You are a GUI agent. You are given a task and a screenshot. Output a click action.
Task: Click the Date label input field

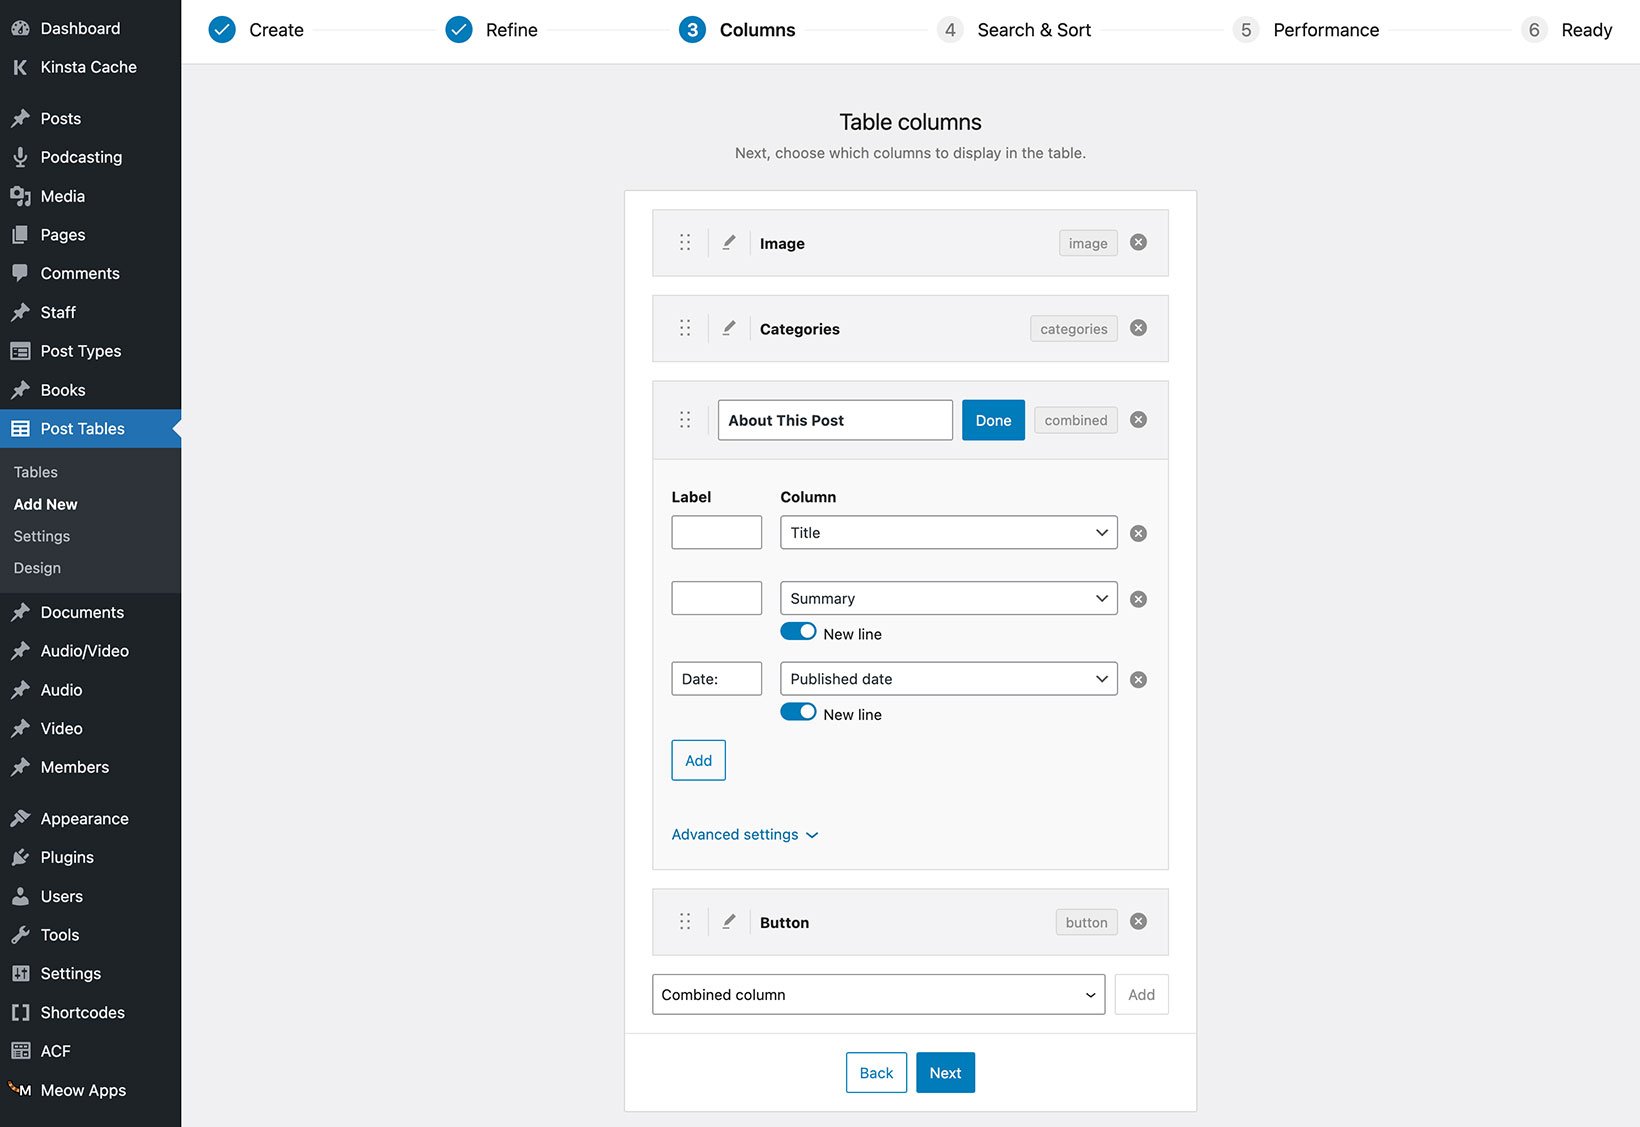click(716, 678)
